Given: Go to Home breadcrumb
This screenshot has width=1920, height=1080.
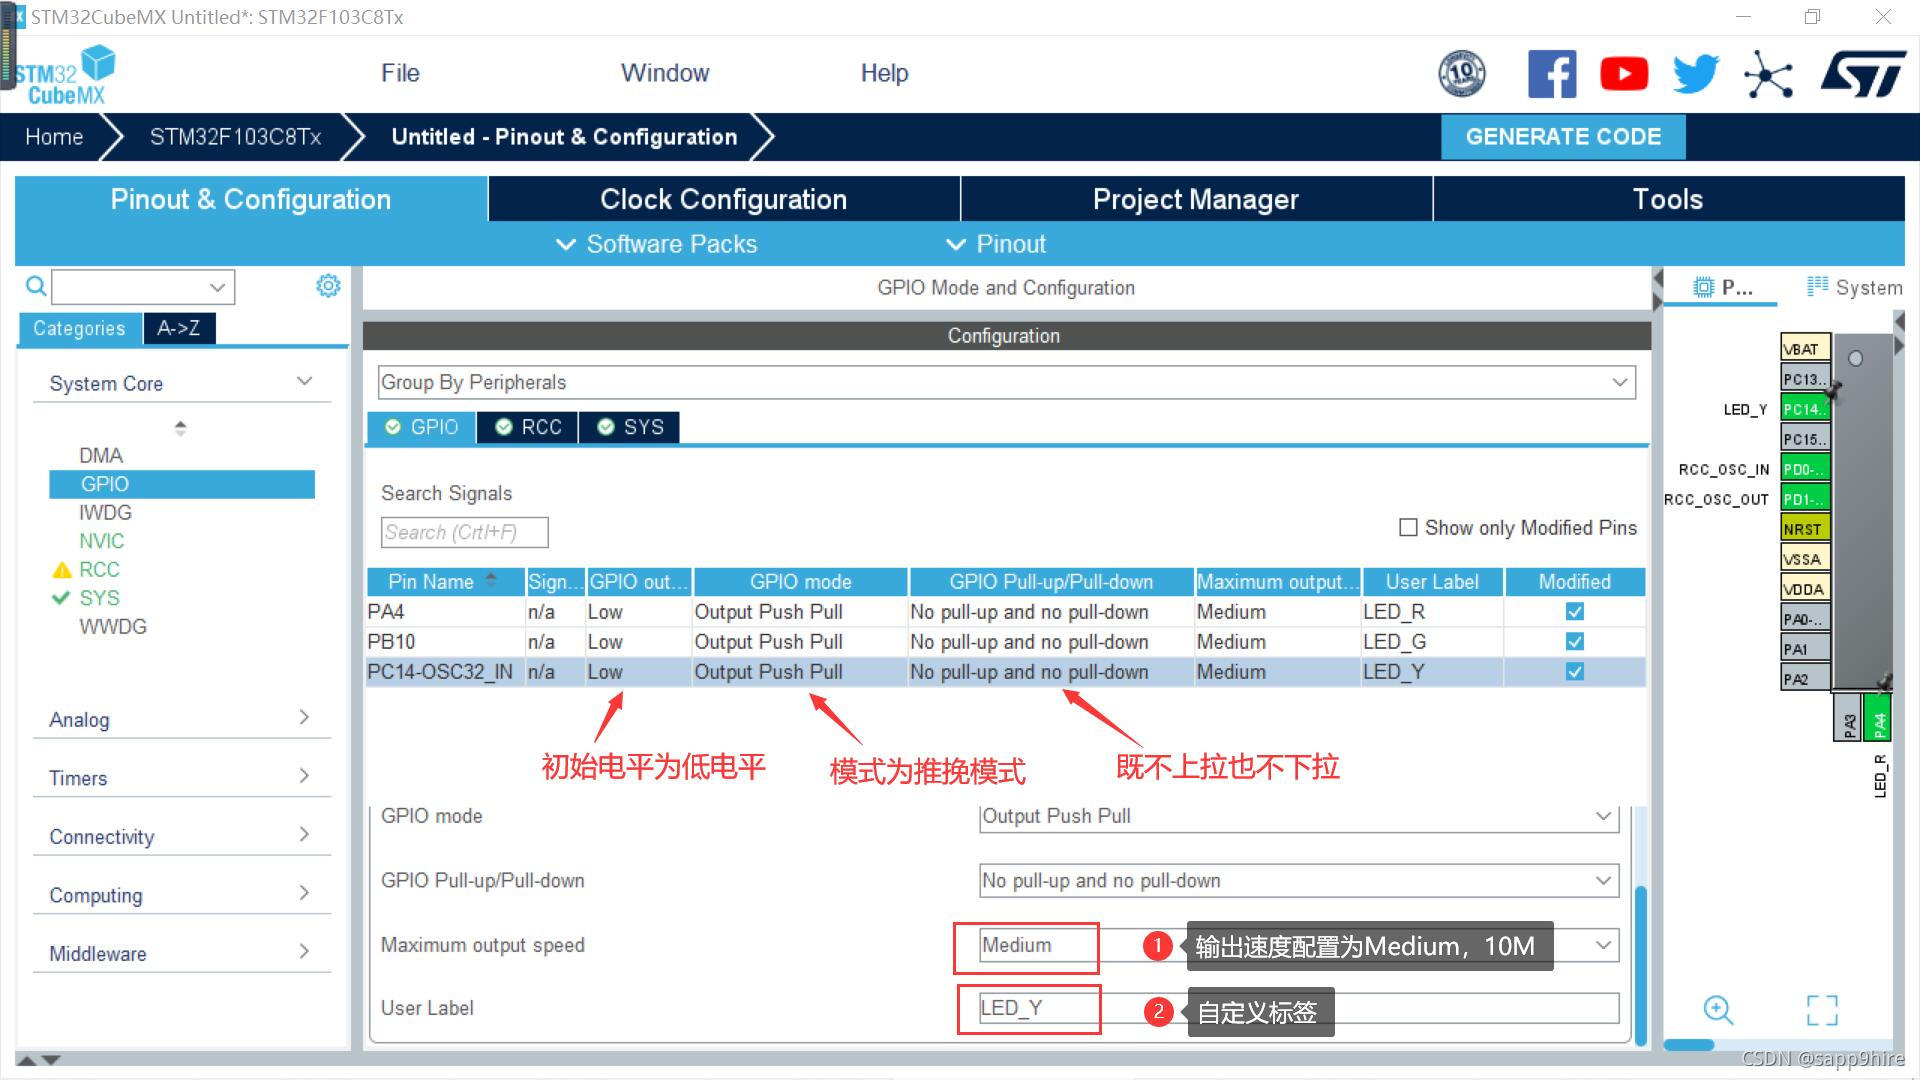Looking at the screenshot, I should pyautogui.click(x=54, y=137).
